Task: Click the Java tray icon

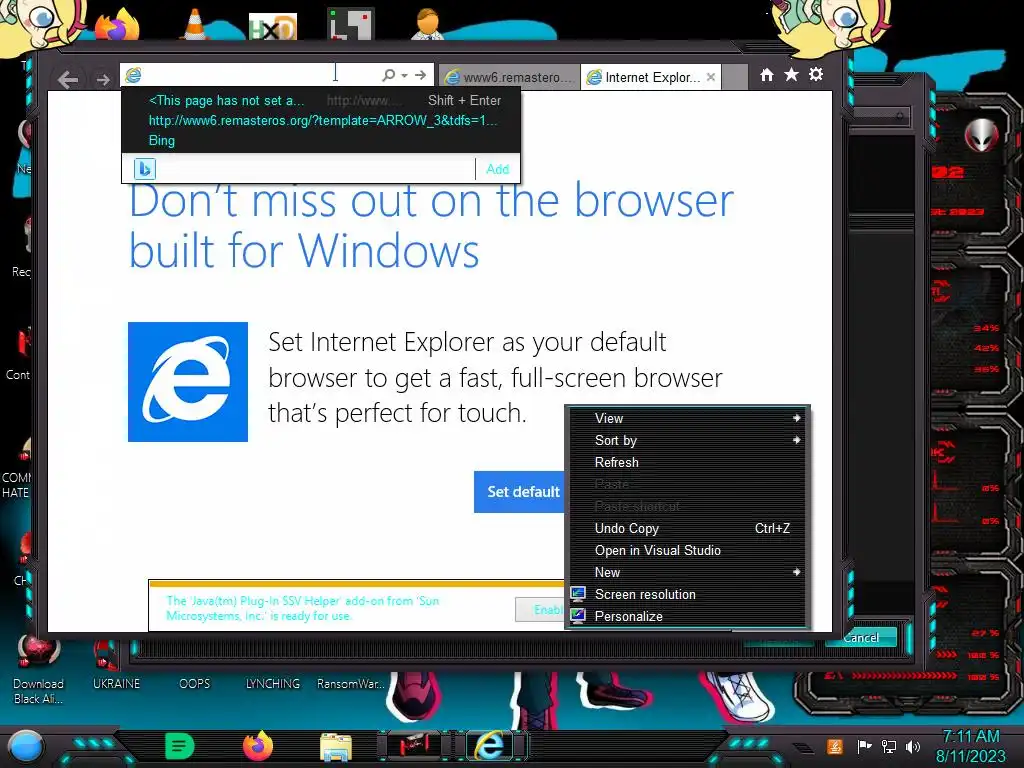Action: [x=835, y=746]
